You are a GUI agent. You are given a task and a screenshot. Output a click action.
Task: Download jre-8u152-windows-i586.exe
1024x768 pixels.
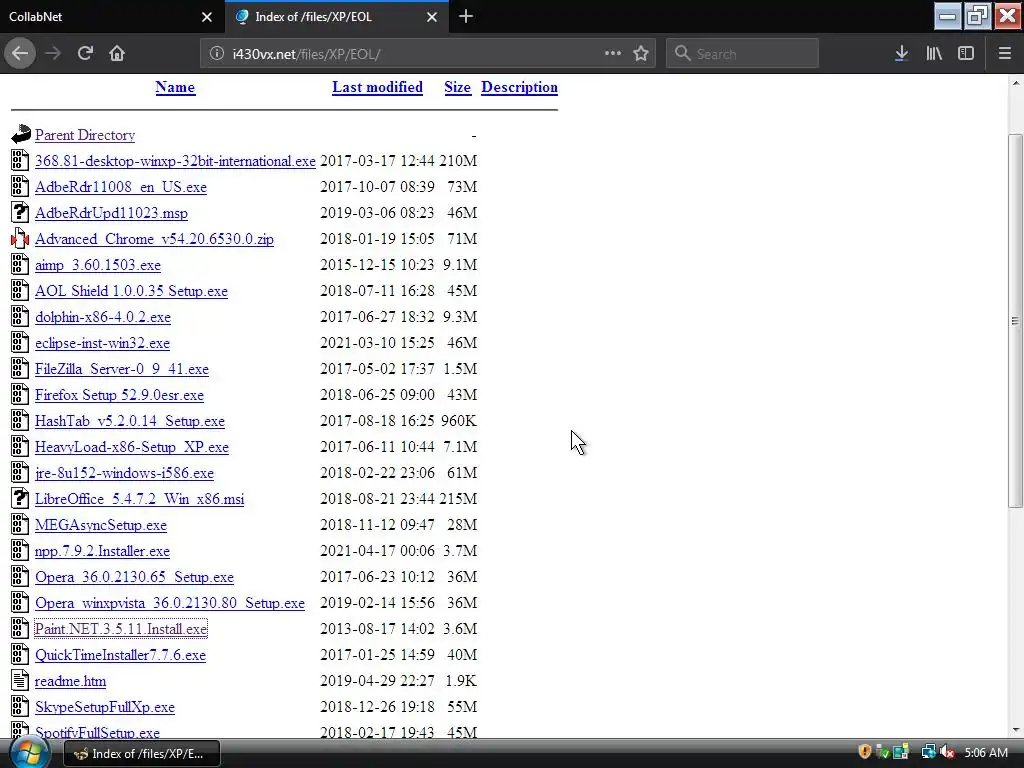124,473
